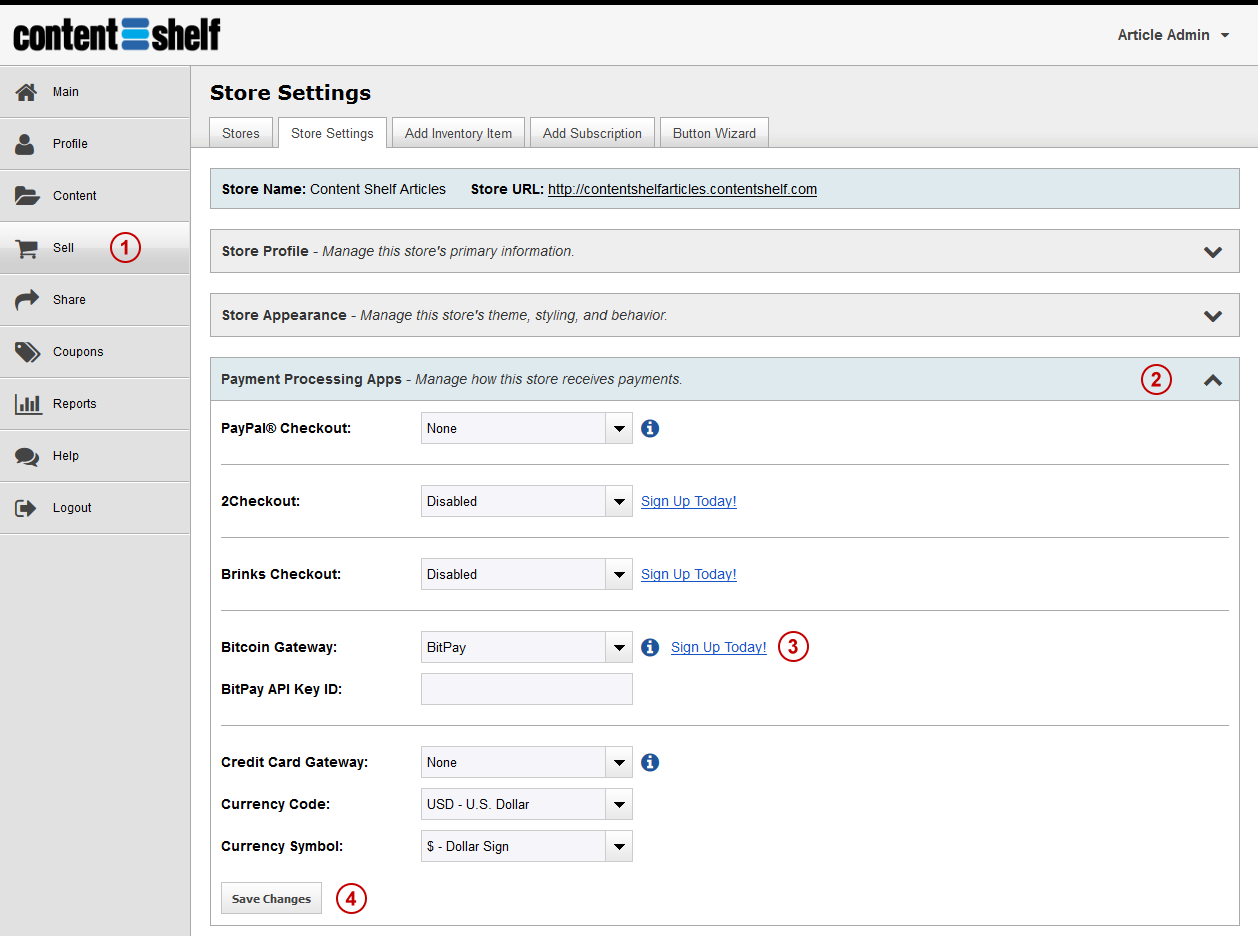
Task: Click info icon beside Bitcoin Gateway
Action: 650,647
